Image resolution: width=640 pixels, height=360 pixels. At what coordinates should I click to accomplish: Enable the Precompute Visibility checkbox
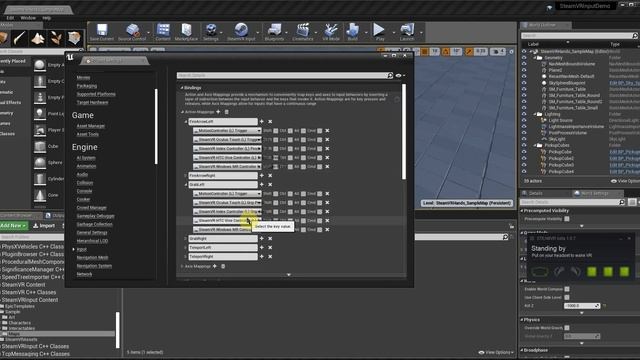(x=567, y=219)
